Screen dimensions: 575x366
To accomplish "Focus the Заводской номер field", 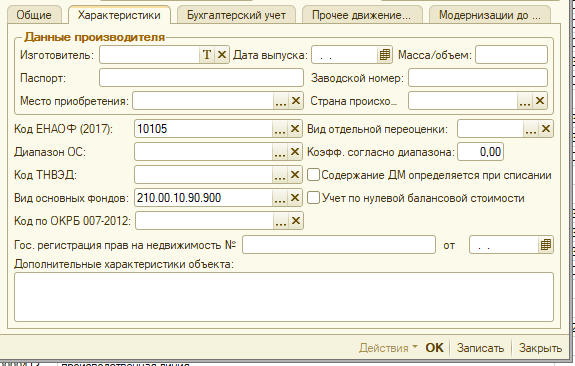I will pos(478,78).
